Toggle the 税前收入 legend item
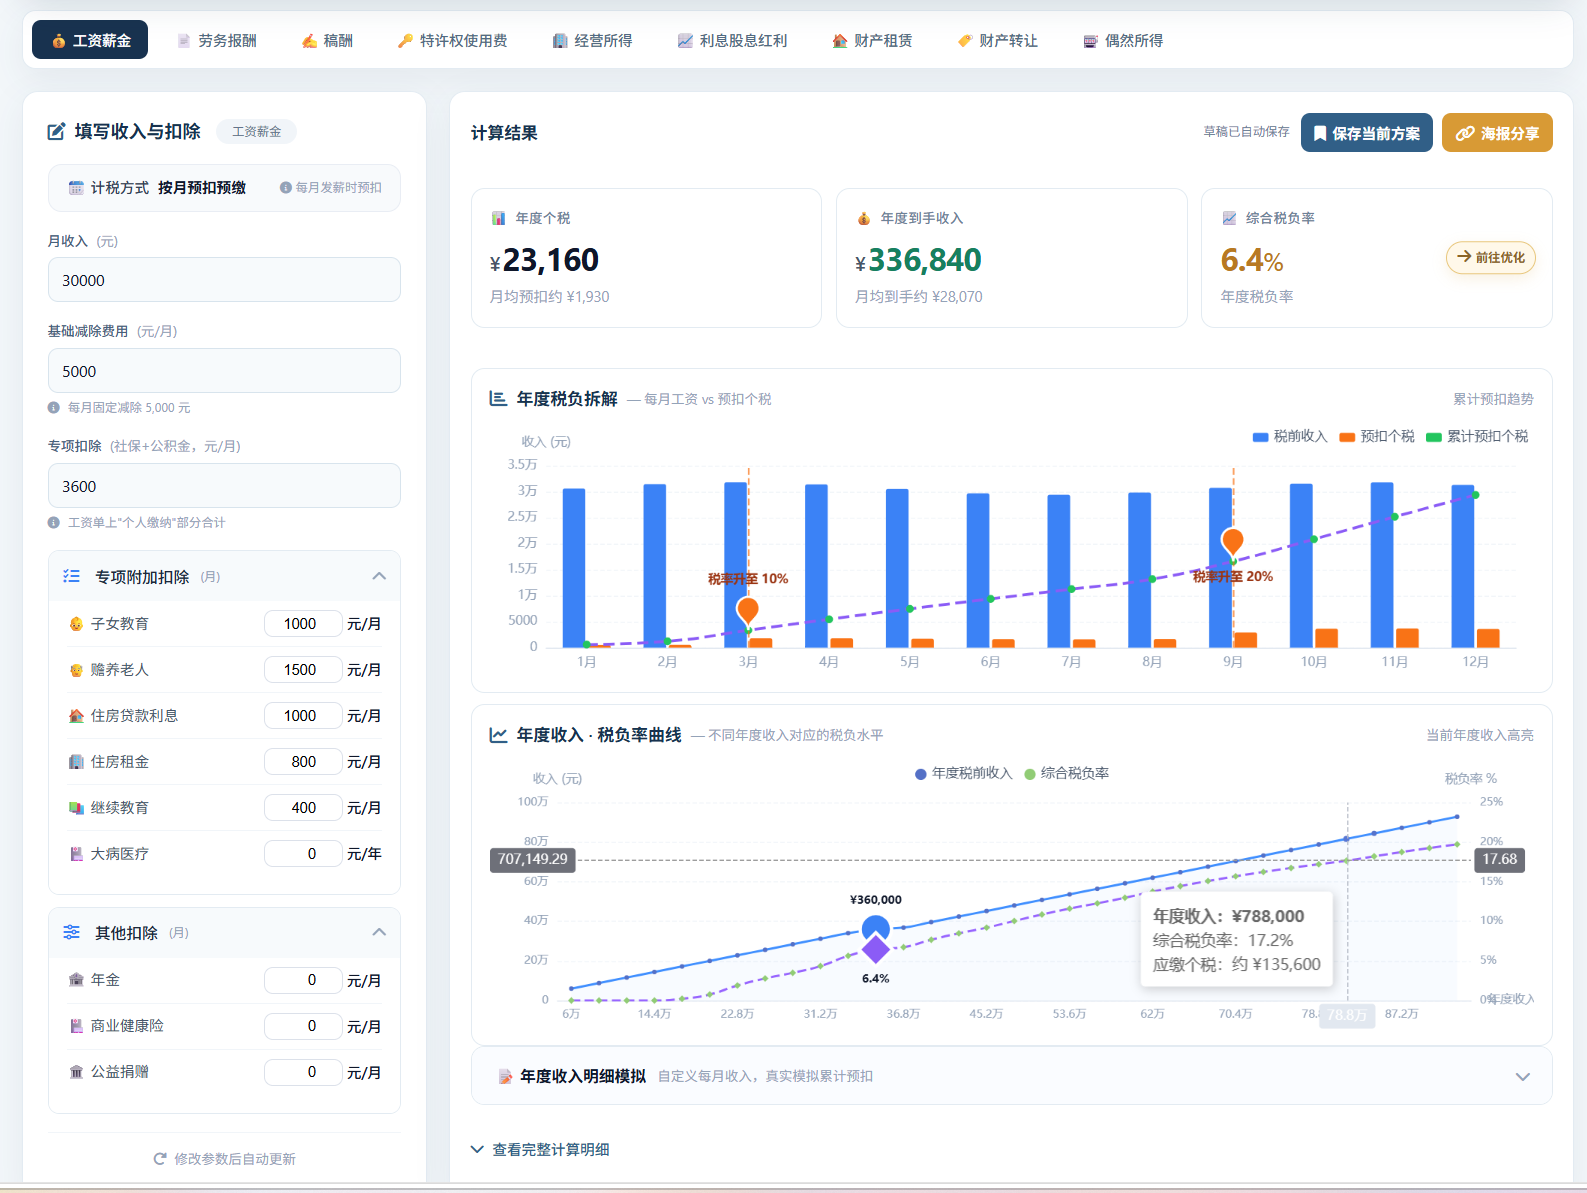 click(1290, 437)
